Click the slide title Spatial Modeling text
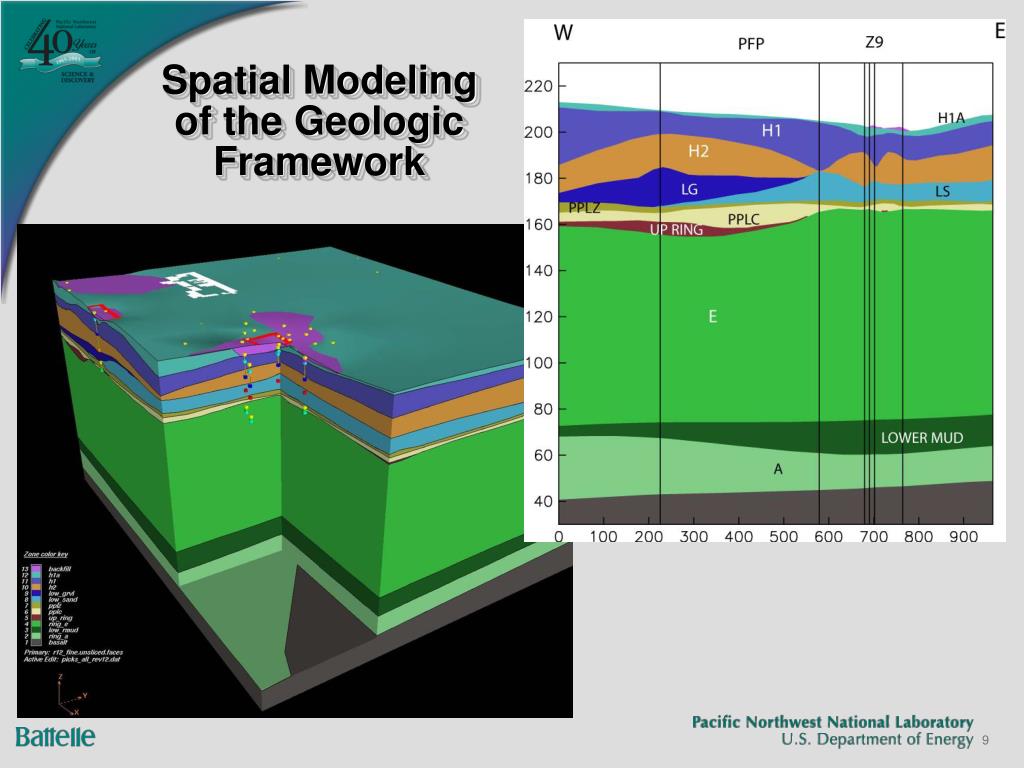Image resolution: width=1024 pixels, height=768 pixels. (319, 83)
